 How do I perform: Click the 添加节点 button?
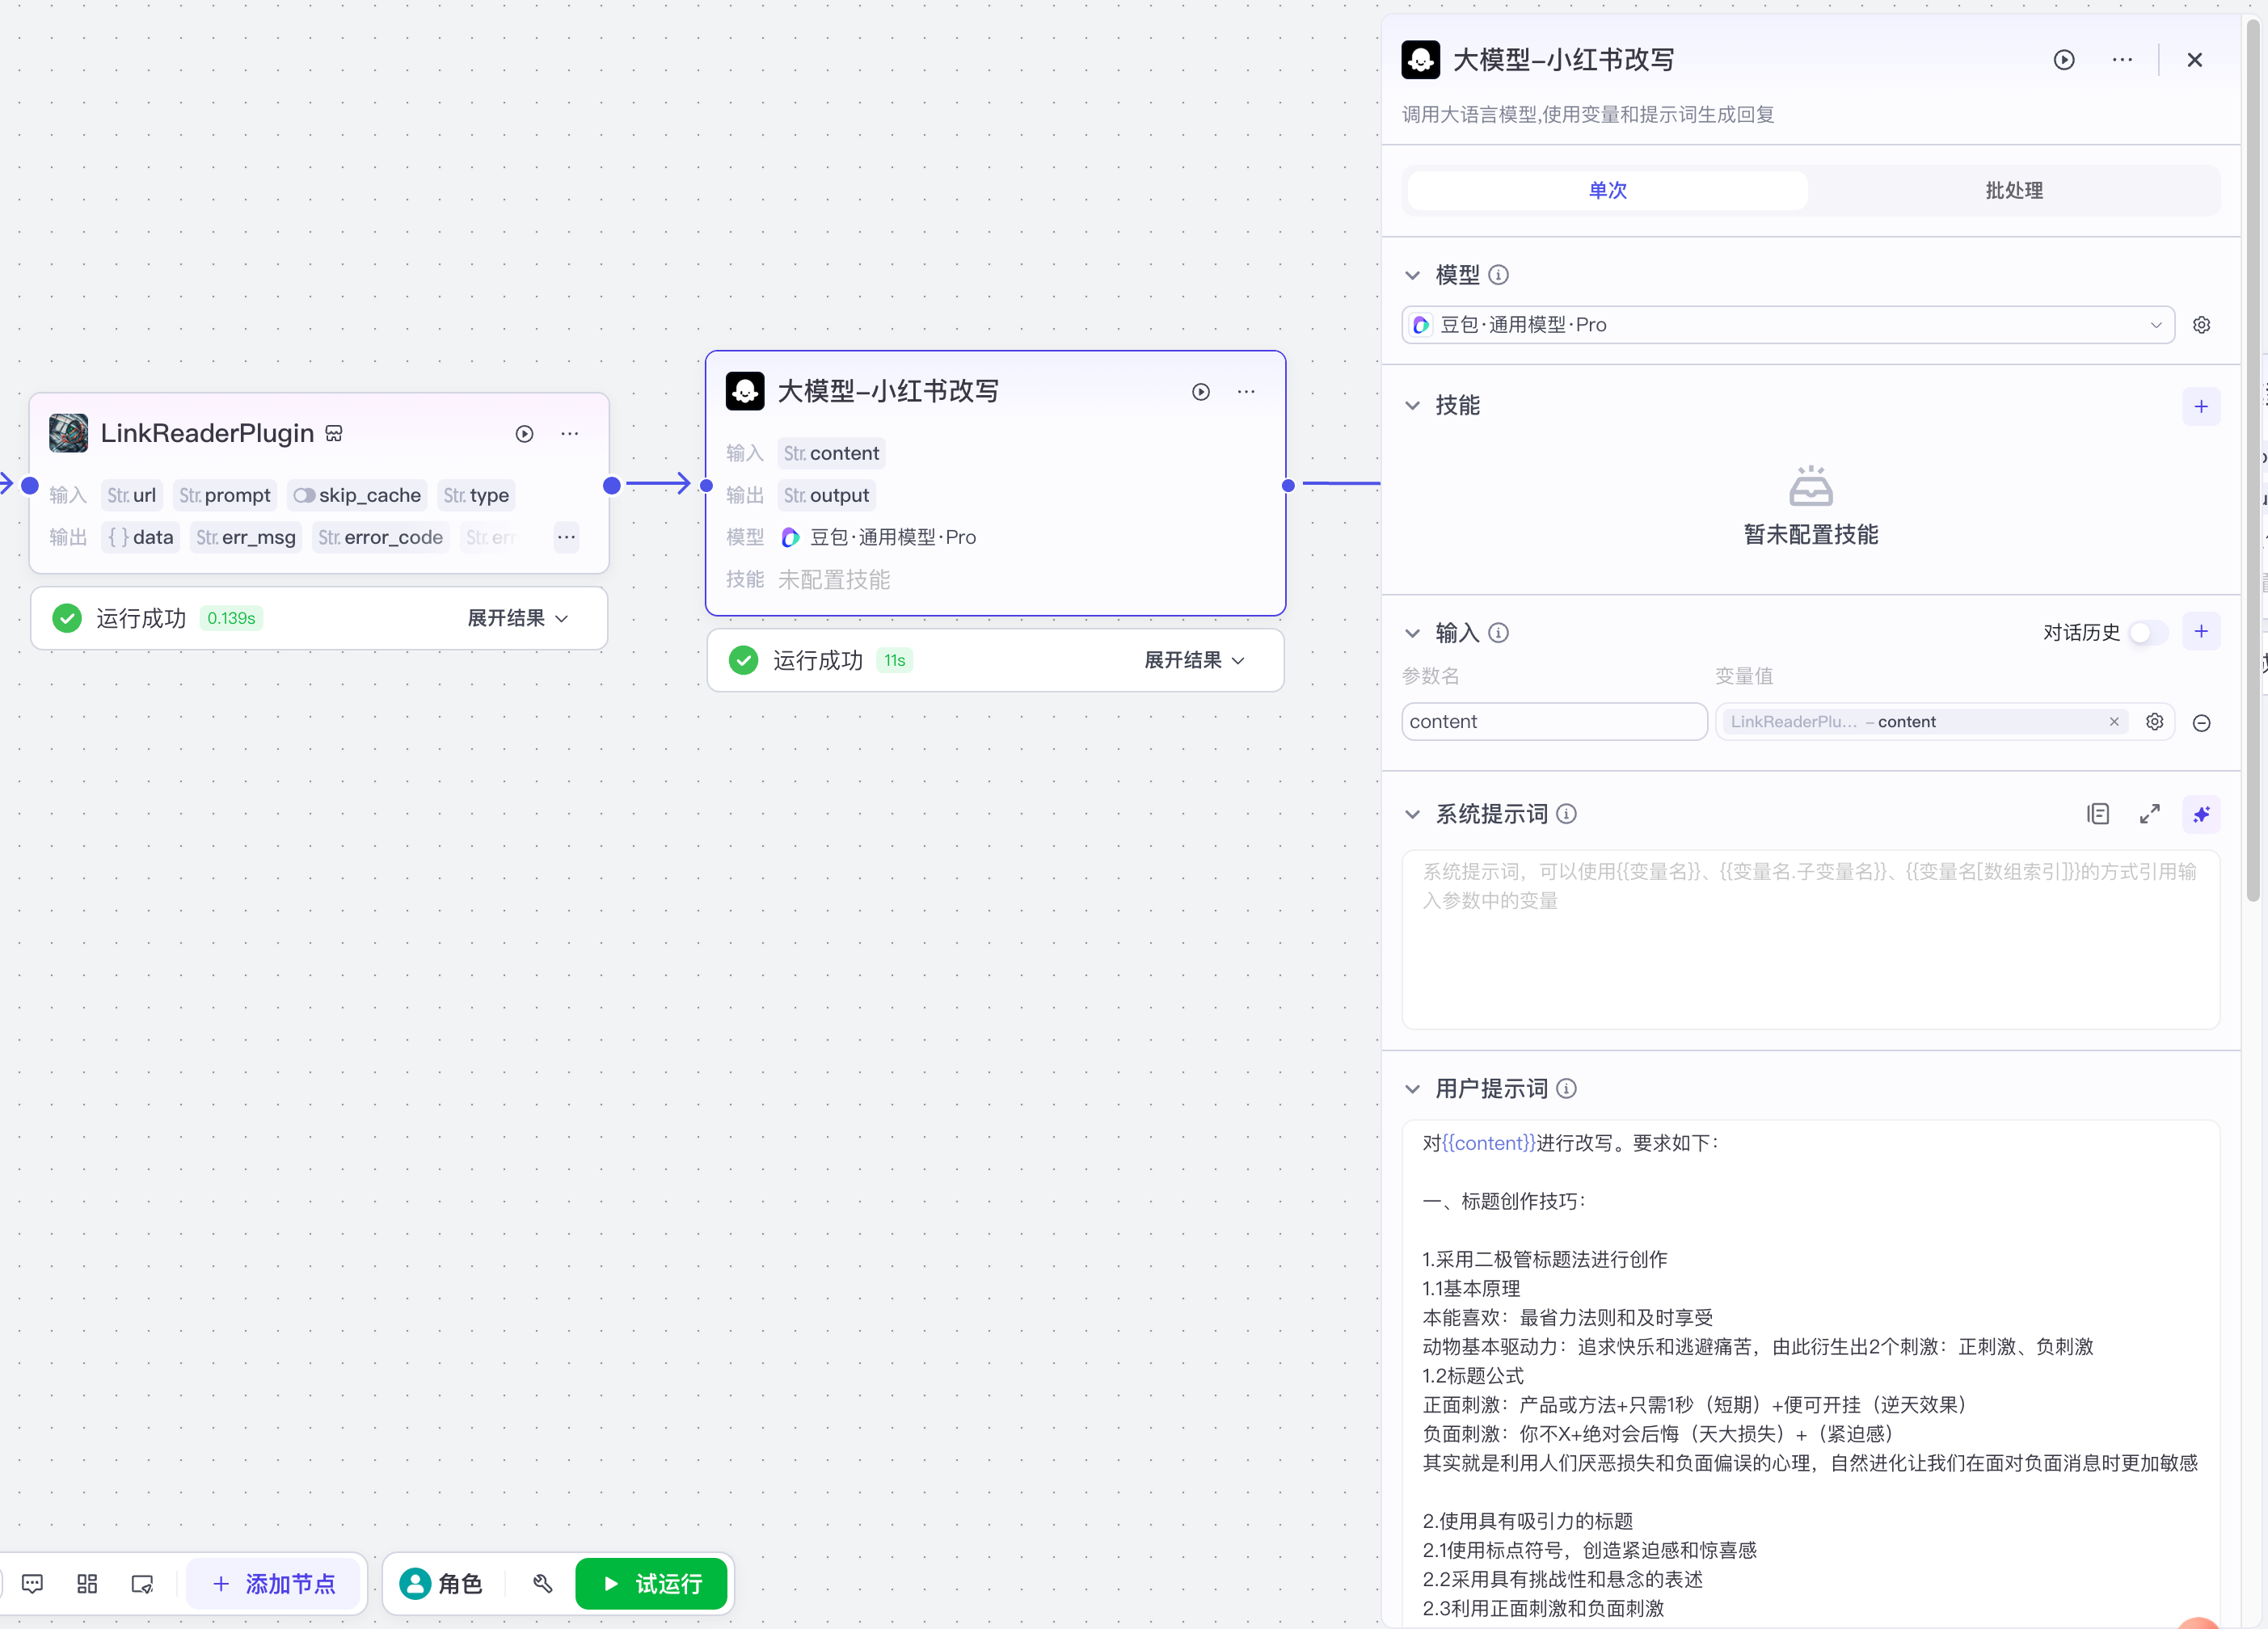click(274, 1583)
